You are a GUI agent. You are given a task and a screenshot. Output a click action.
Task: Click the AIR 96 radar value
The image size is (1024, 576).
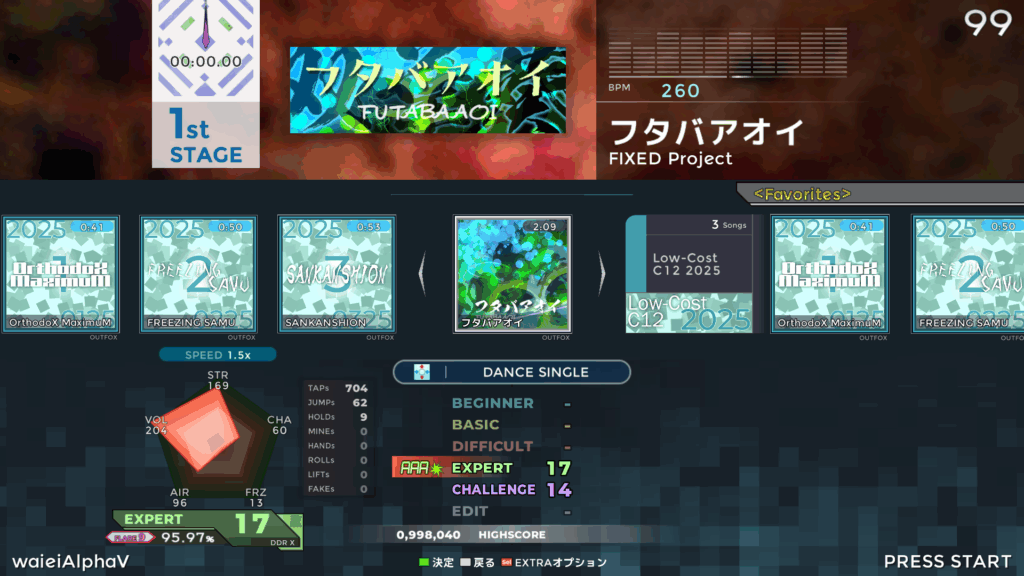click(x=180, y=498)
